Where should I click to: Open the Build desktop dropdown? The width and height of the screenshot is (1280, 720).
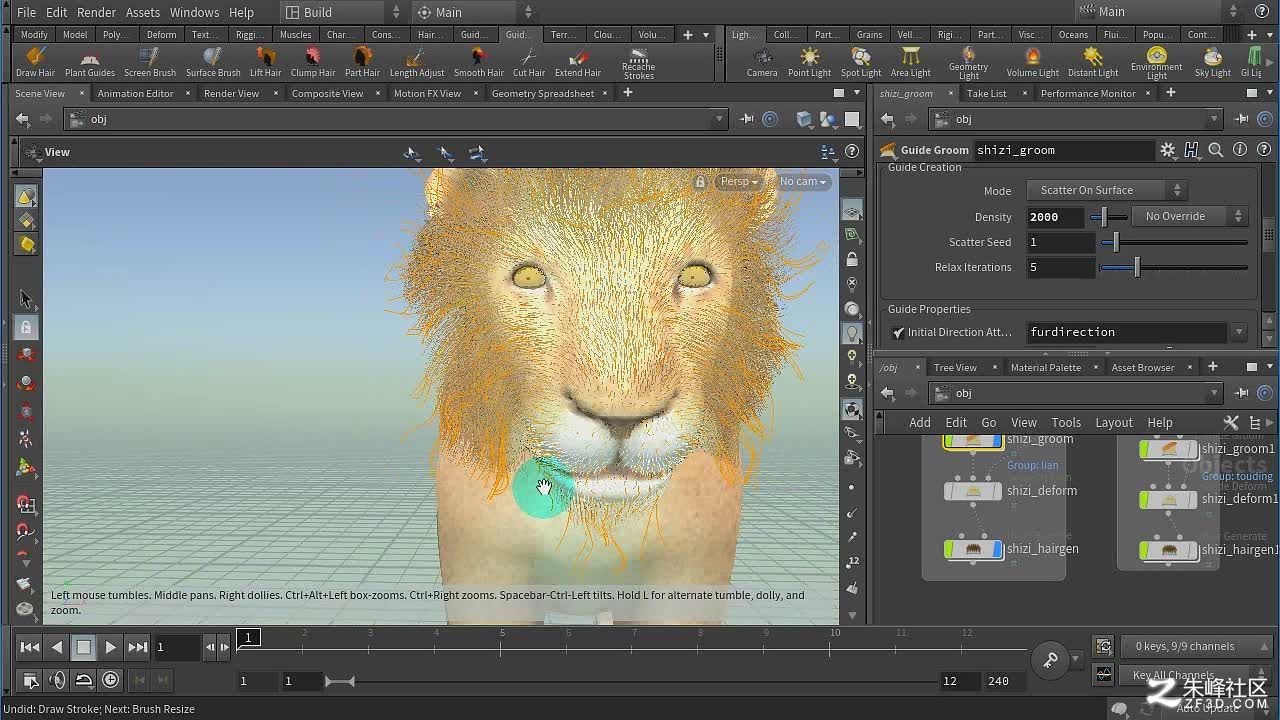(x=341, y=12)
